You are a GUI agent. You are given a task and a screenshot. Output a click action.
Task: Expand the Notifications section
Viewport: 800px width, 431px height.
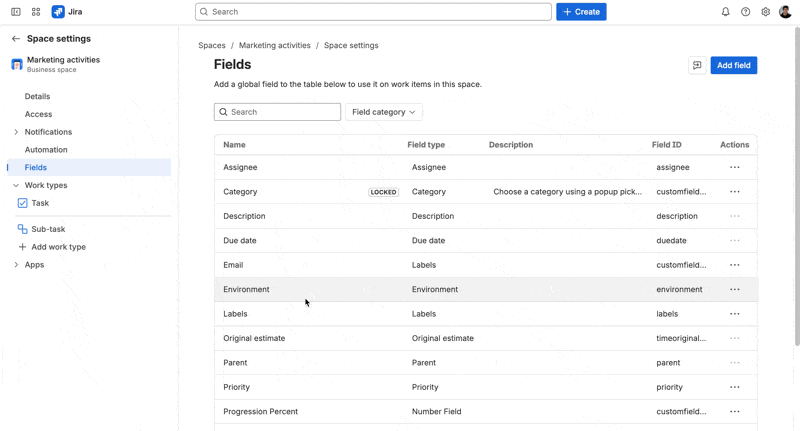[16, 132]
